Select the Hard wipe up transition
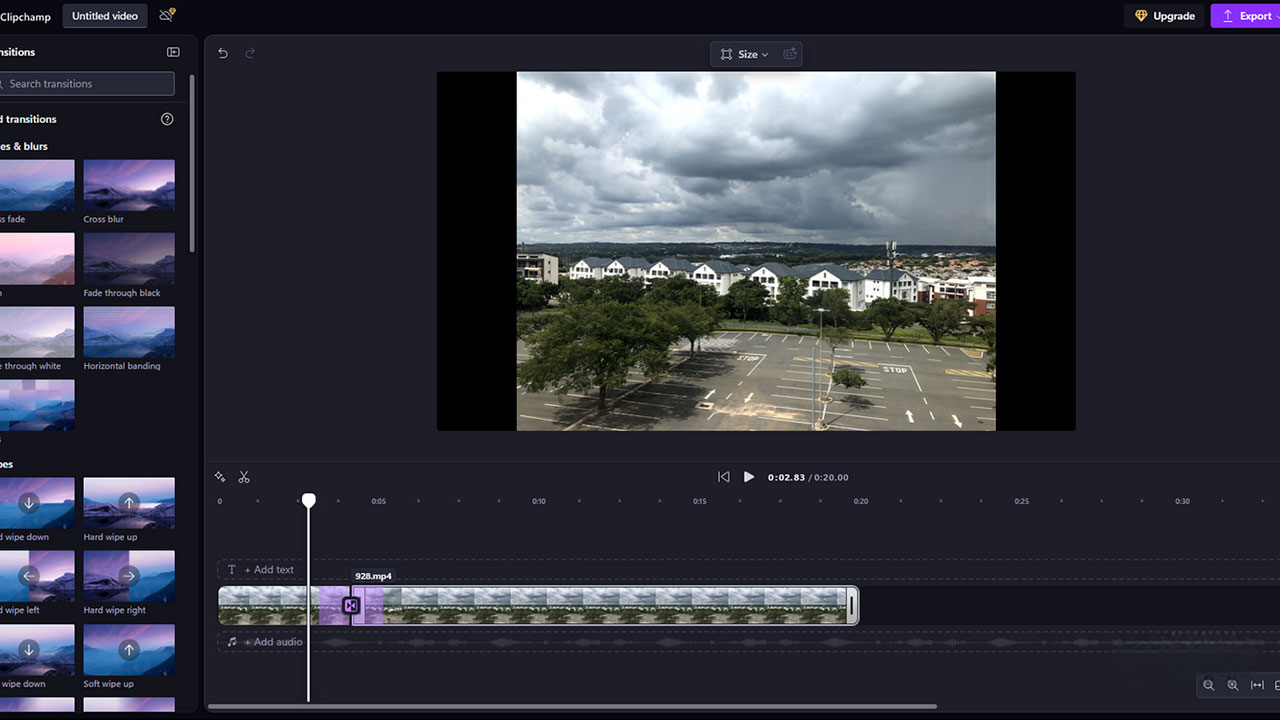The width and height of the screenshot is (1280, 720). point(129,503)
